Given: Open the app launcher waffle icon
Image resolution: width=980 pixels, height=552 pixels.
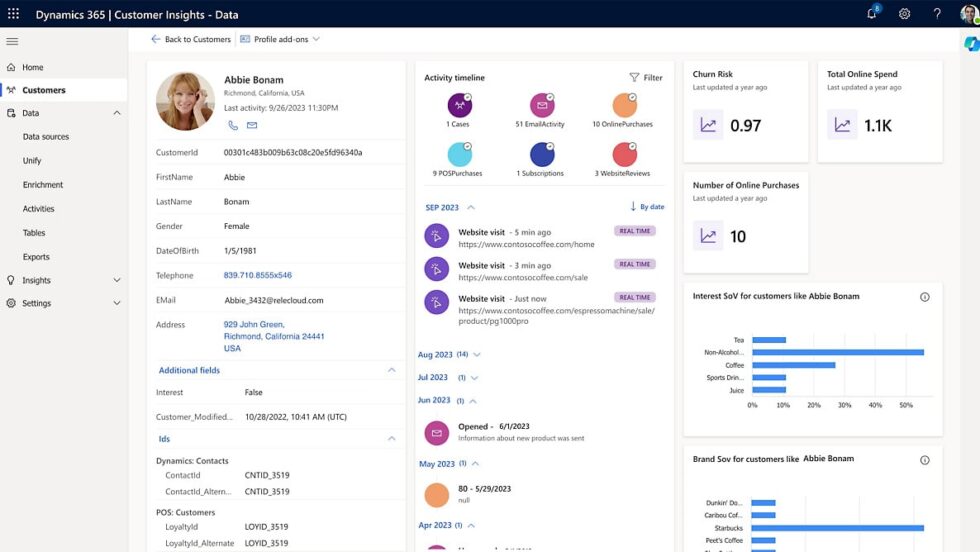Looking at the screenshot, I should (x=13, y=14).
